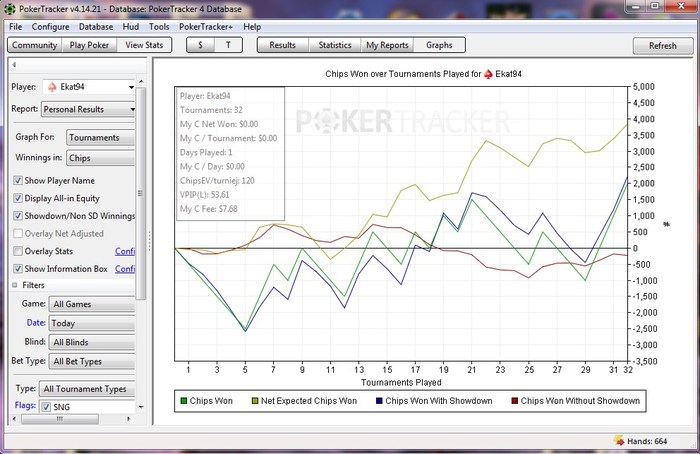Image resolution: width=700 pixels, height=454 pixels.
Task: Toggle Show Information Box checkbox
Action: [18, 269]
